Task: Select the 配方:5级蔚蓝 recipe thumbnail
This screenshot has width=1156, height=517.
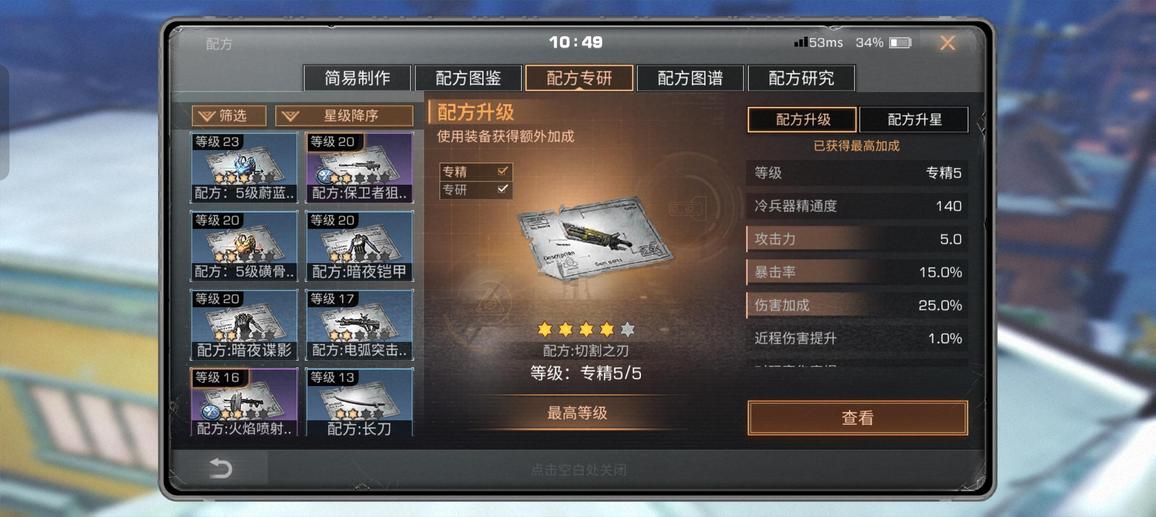Action: point(245,168)
